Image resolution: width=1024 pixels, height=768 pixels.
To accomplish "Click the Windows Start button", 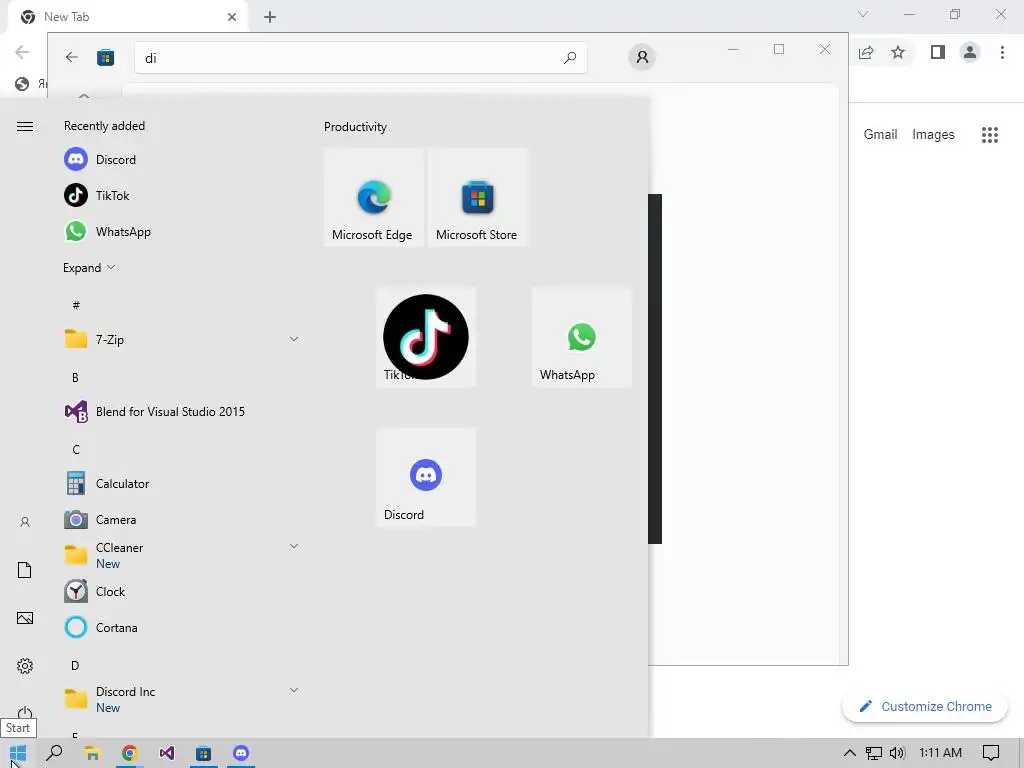I will (18, 754).
